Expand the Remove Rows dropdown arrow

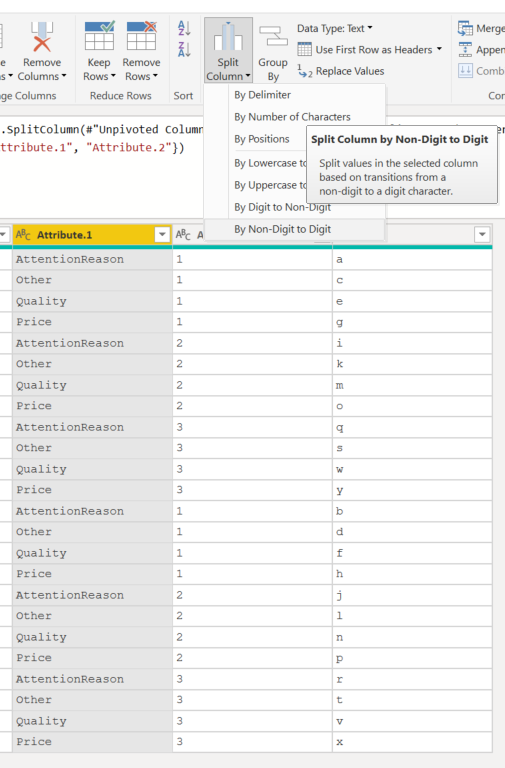coord(155,76)
